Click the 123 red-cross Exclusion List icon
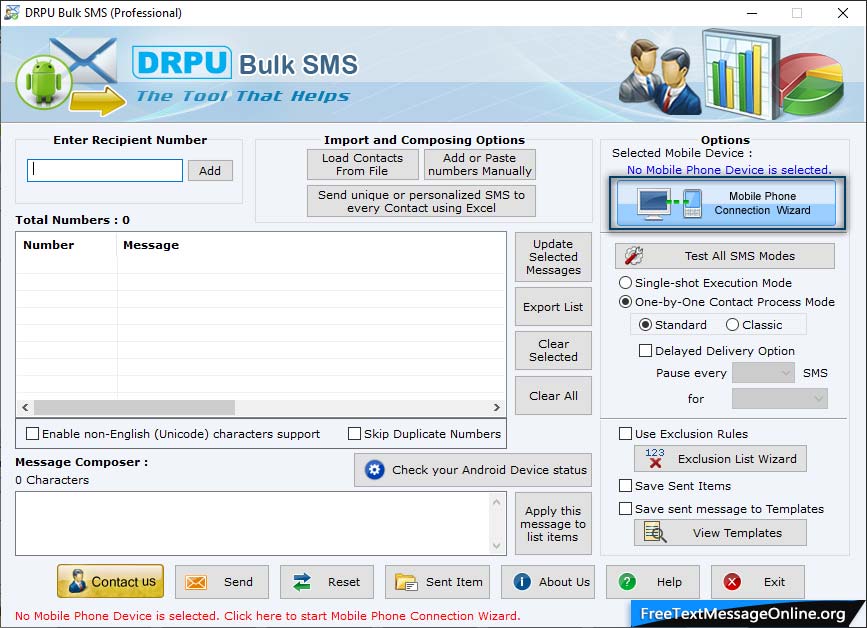 pyautogui.click(x=655, y=458)
